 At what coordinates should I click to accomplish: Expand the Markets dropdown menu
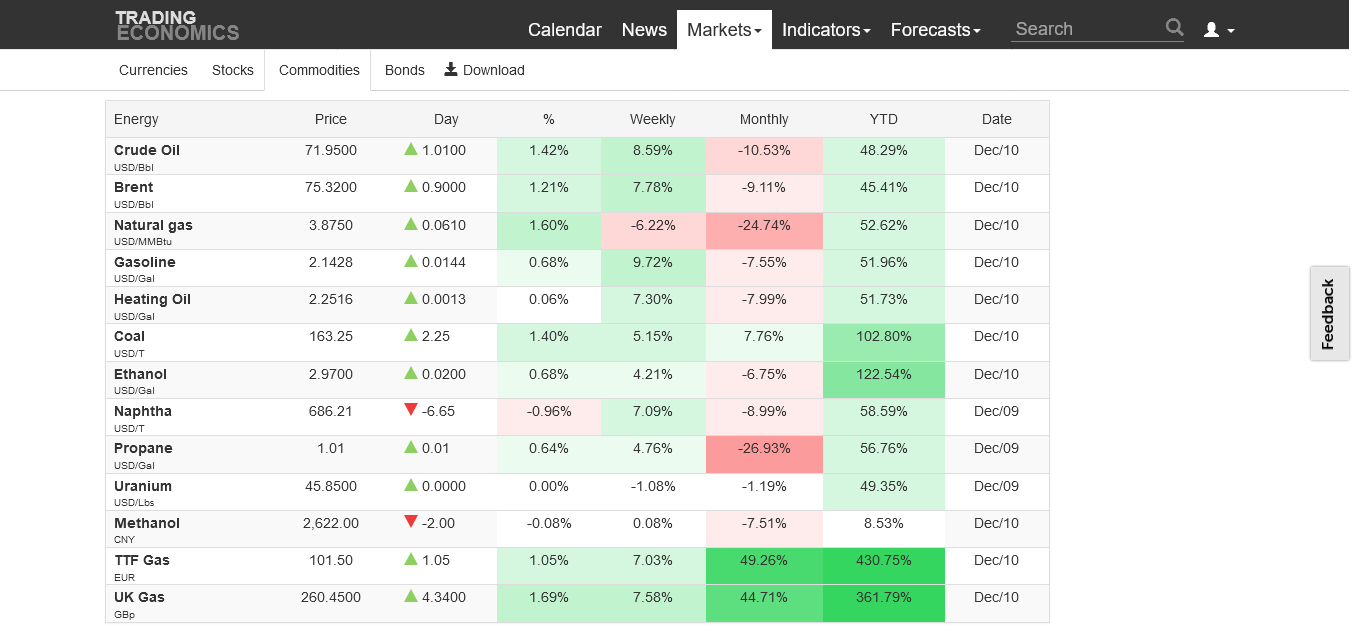(x=724, y=30)
